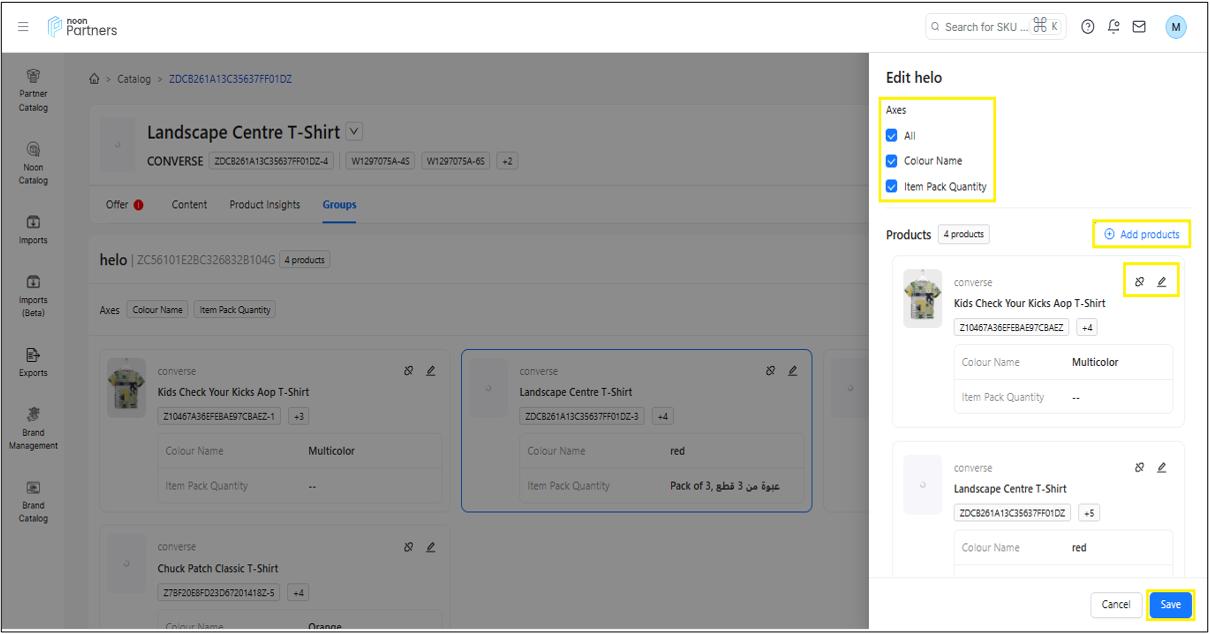Expand the +2 SKU tags in header

tap(507, 161)
